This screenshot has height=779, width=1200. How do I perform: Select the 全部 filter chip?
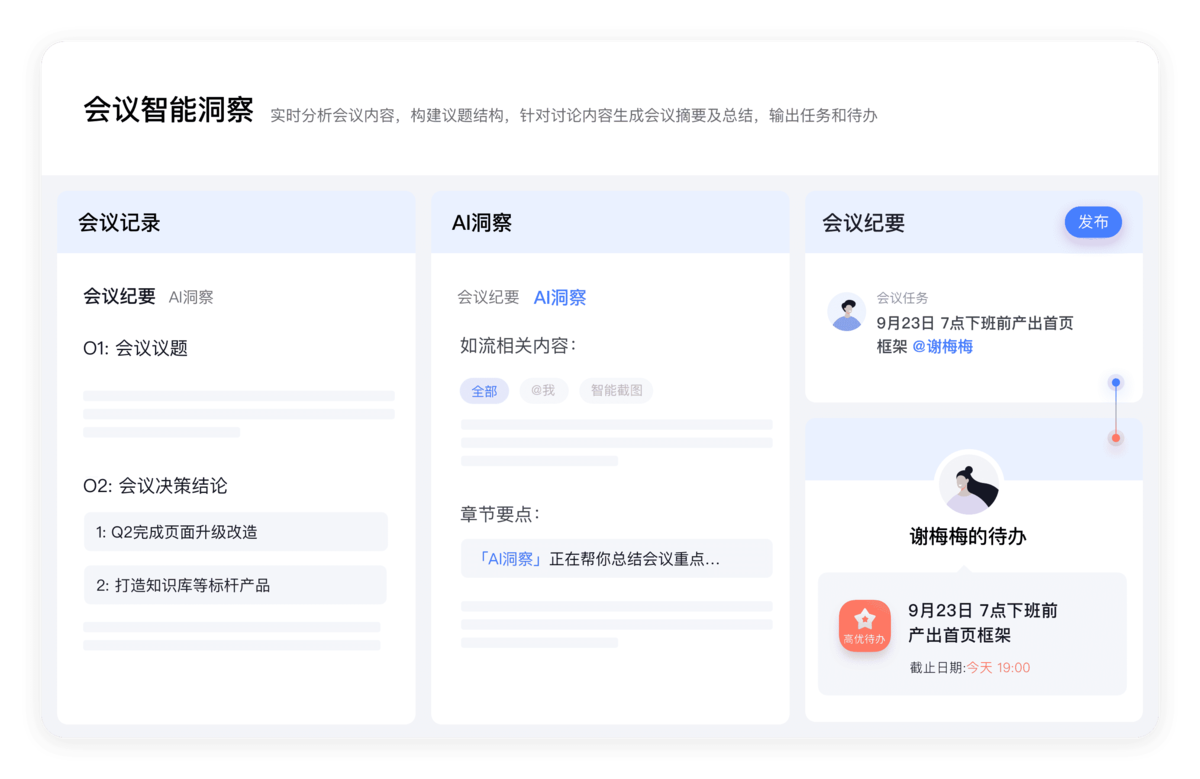pos(484,390)
